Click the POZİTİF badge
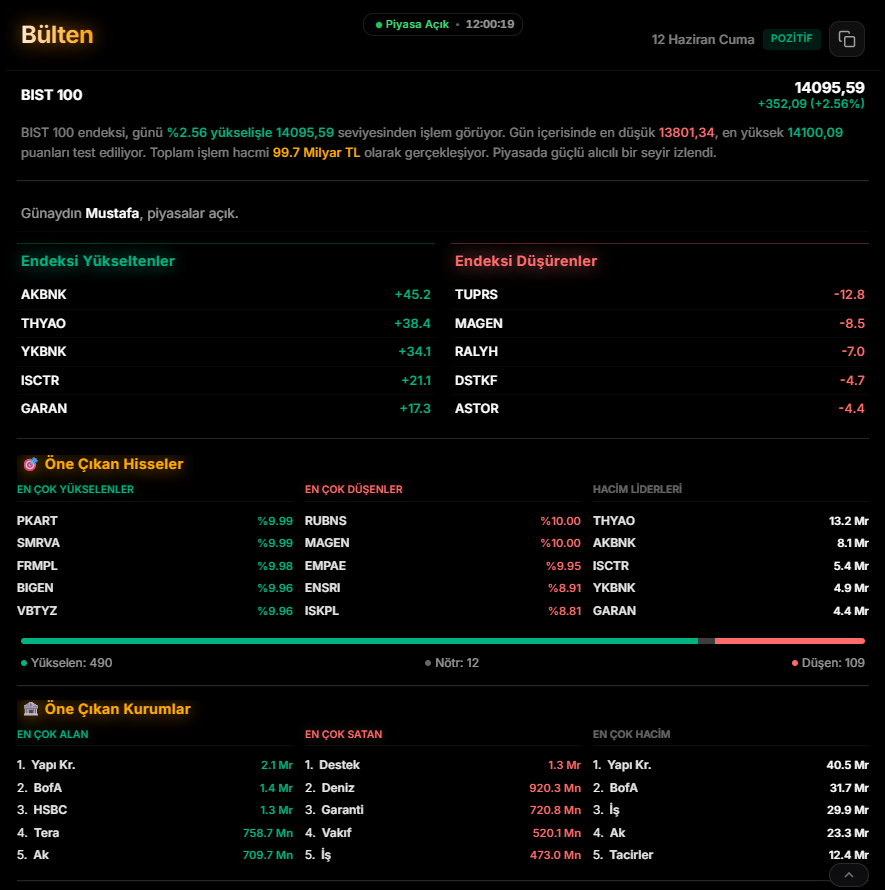 [791, 39]
